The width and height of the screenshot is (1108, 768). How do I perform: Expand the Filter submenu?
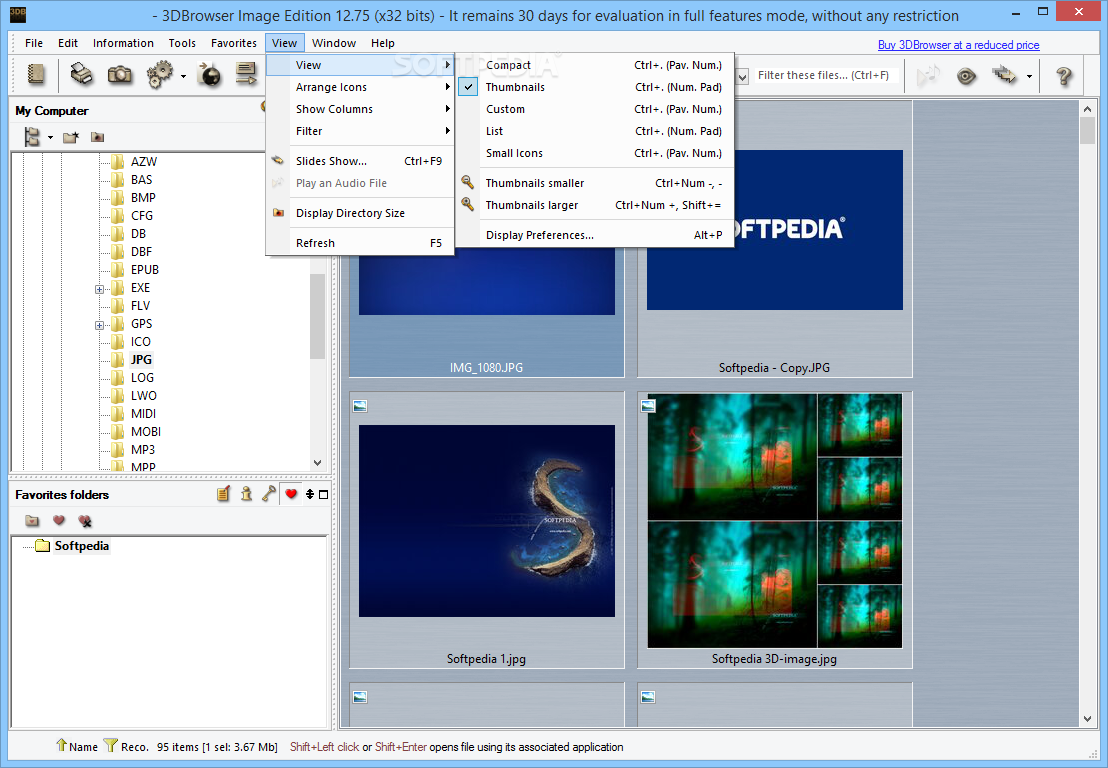tap(360, 131)
